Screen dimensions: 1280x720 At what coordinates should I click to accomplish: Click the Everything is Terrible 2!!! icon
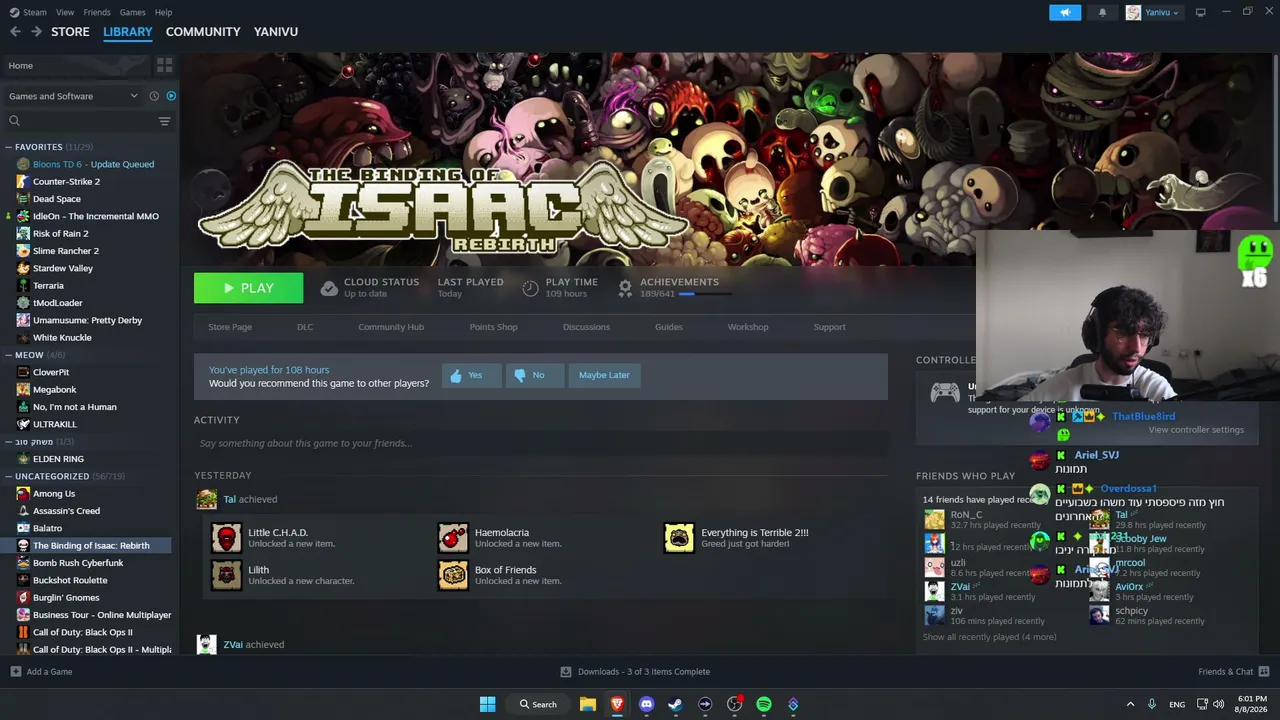(679, 538)
